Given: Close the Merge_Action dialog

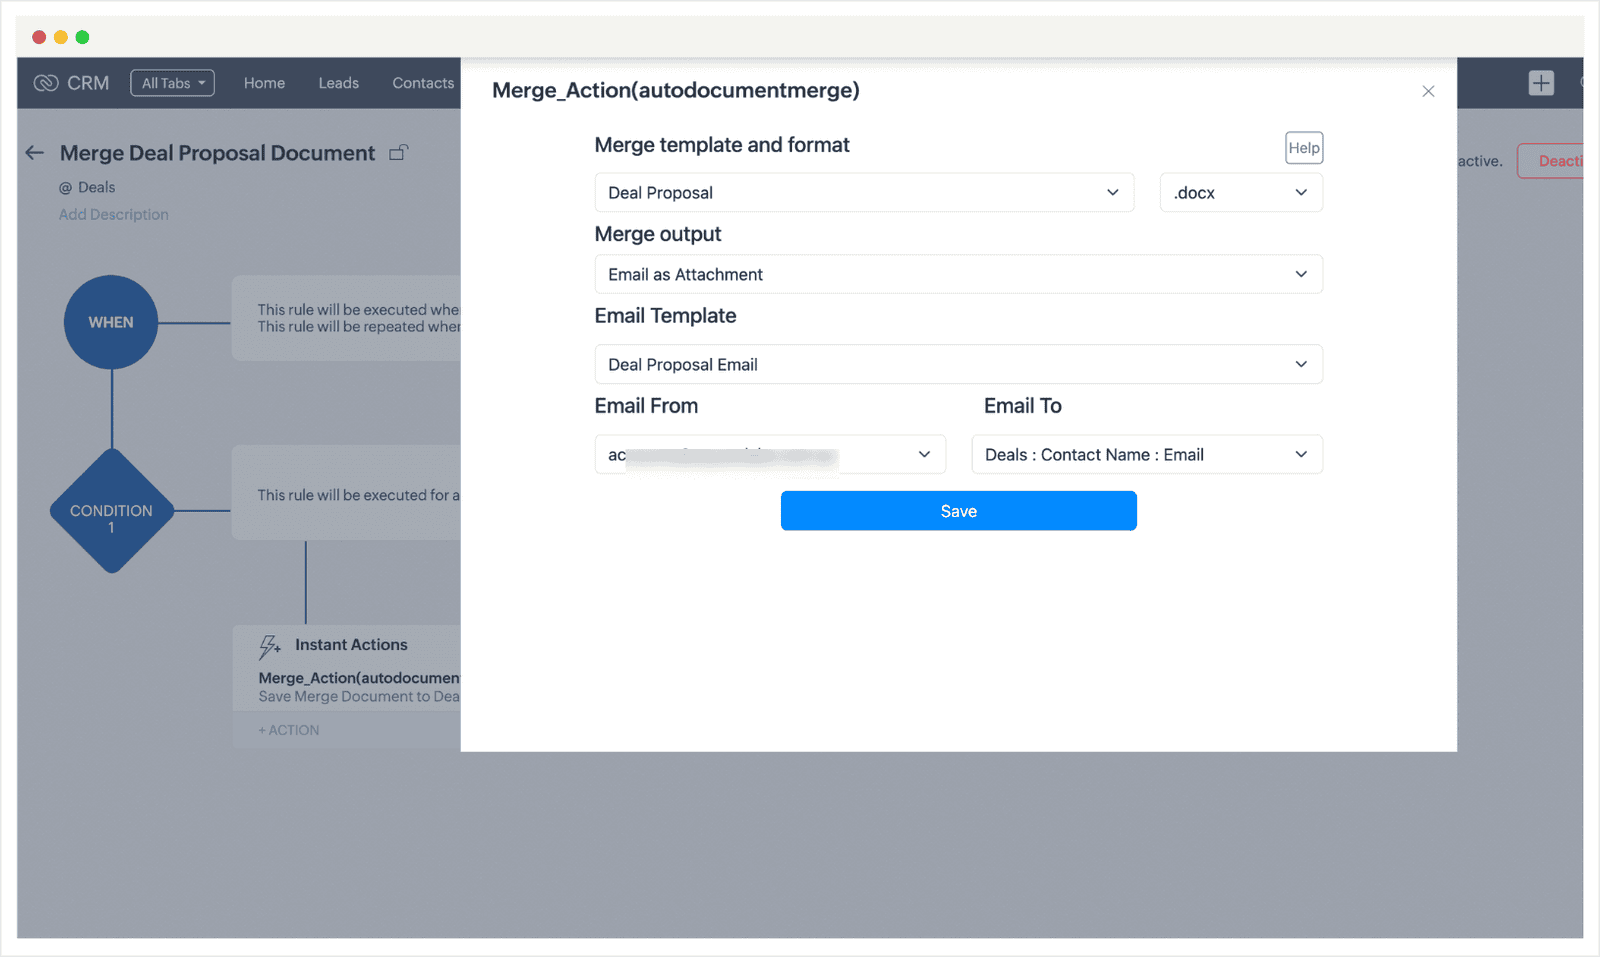Looking at the screenshot, I should click(1428, 91).
